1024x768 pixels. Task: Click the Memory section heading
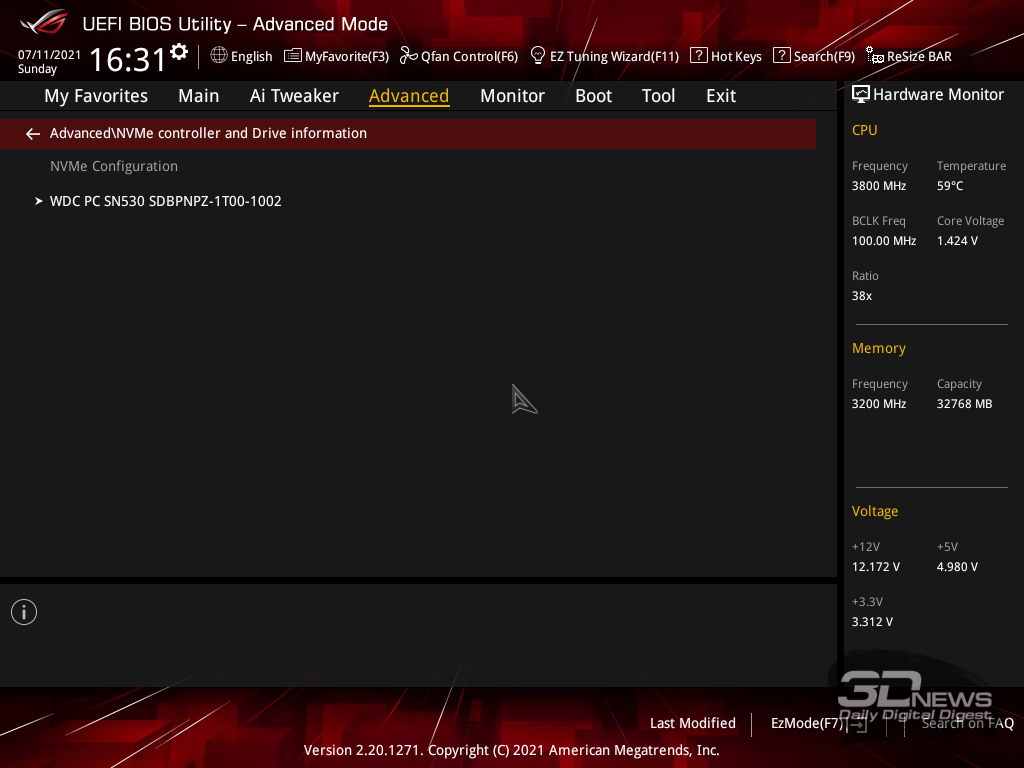click(878, 348)
